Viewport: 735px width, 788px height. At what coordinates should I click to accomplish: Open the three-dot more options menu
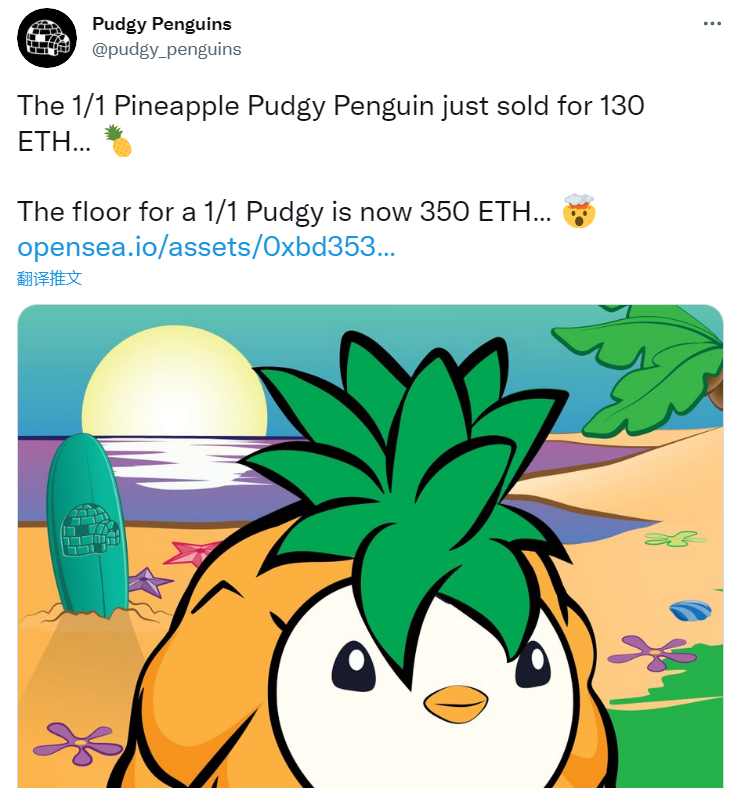pos(712,24)
